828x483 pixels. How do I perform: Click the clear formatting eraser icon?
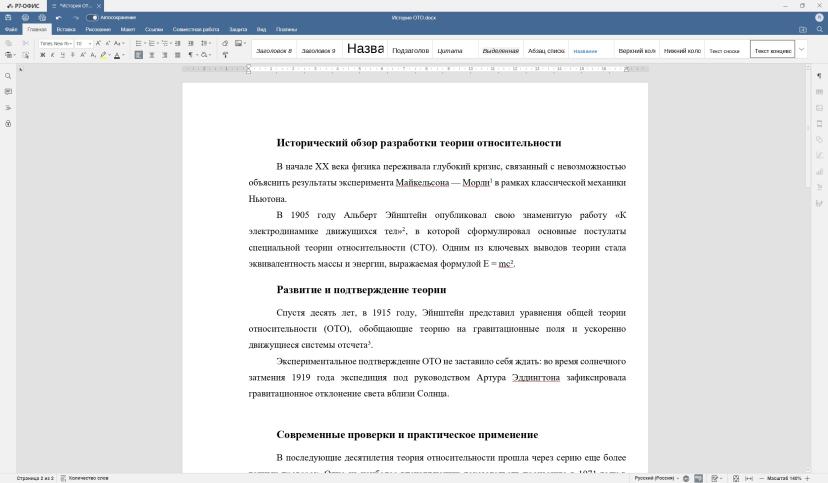pos(225,43)
